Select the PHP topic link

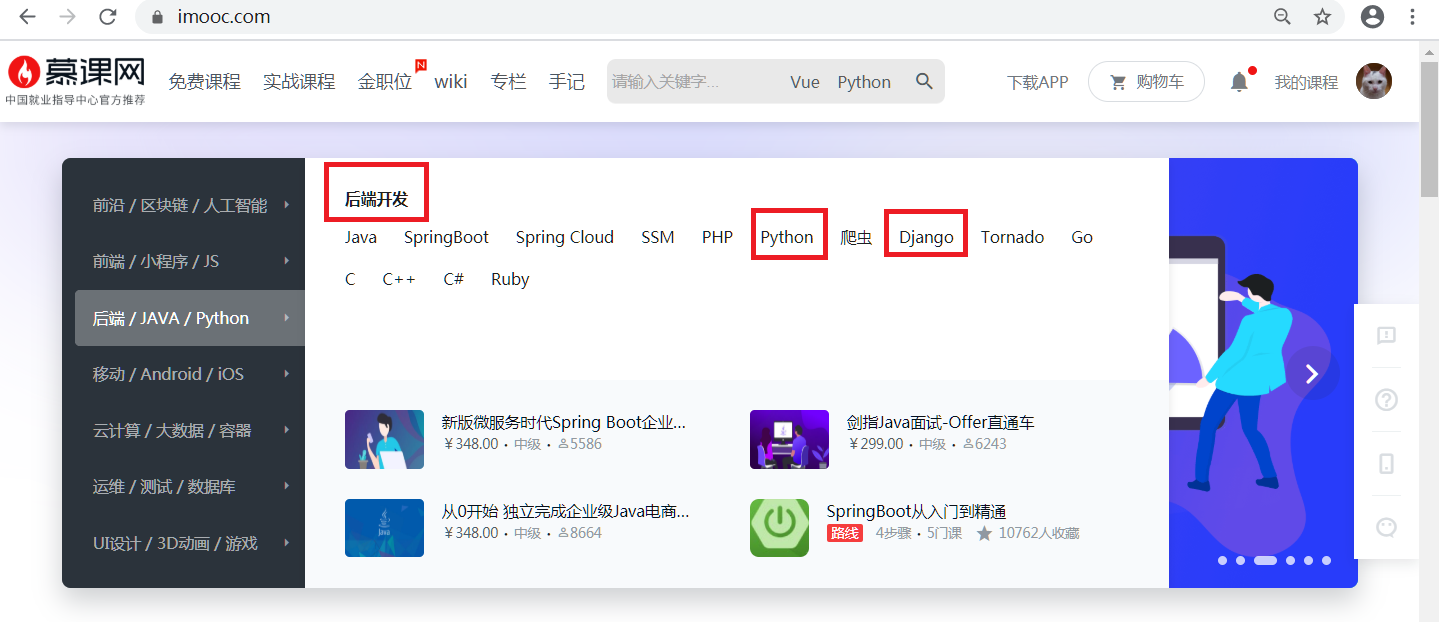point(717,237)
